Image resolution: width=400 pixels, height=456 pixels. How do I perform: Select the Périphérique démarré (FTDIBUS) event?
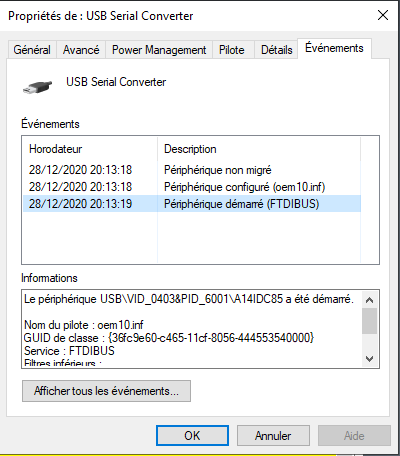point(192,204)
